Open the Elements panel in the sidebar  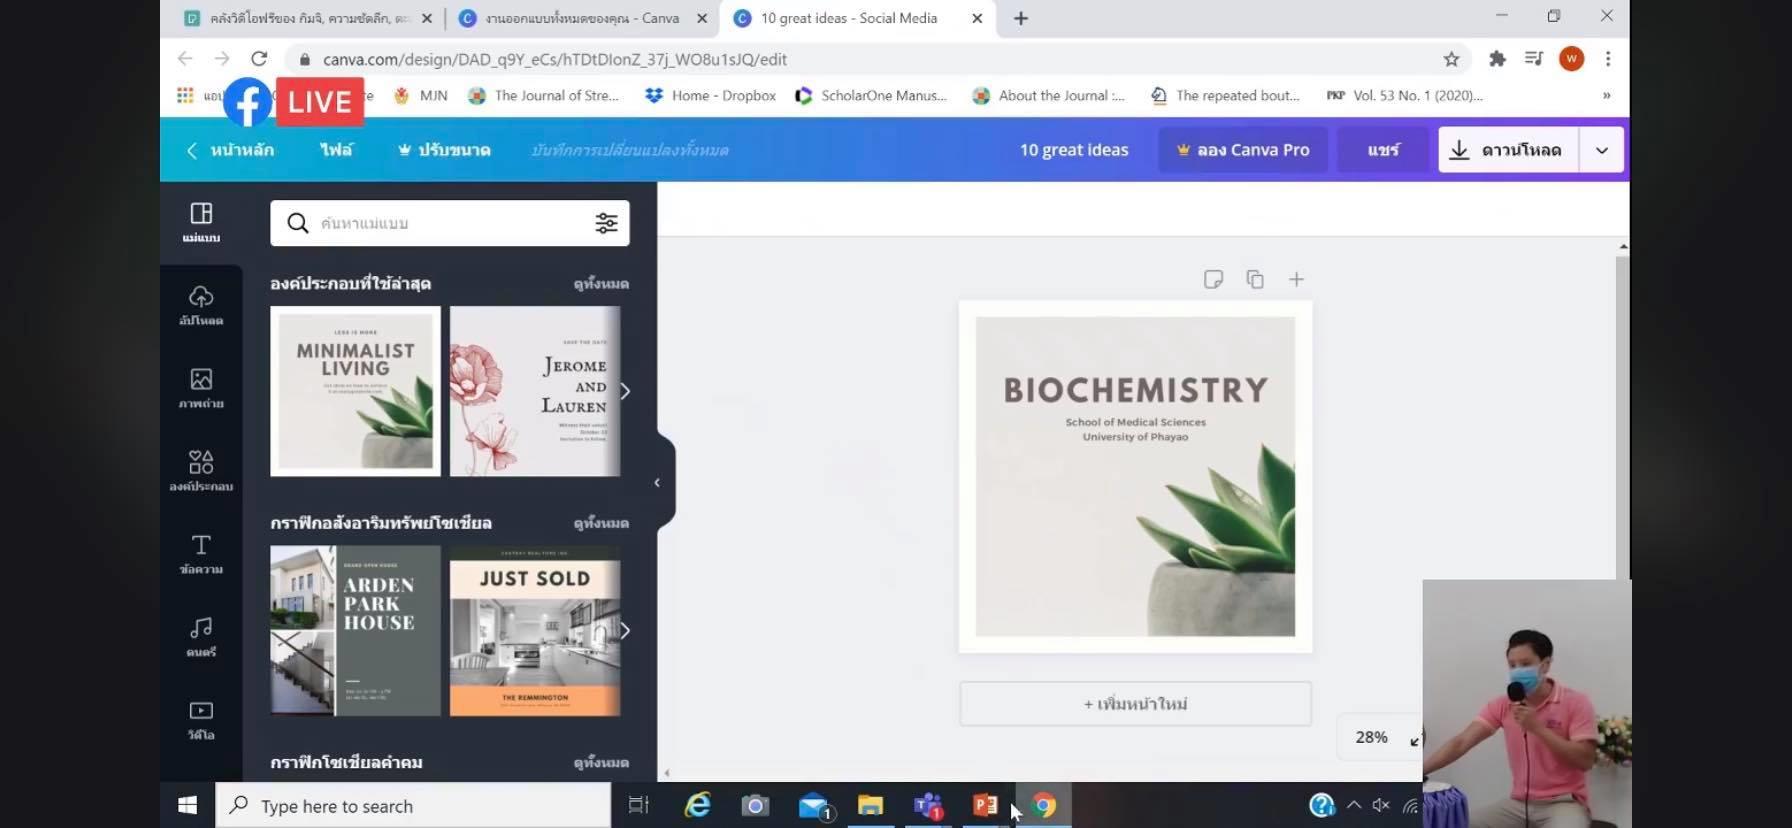pos(201,471)
